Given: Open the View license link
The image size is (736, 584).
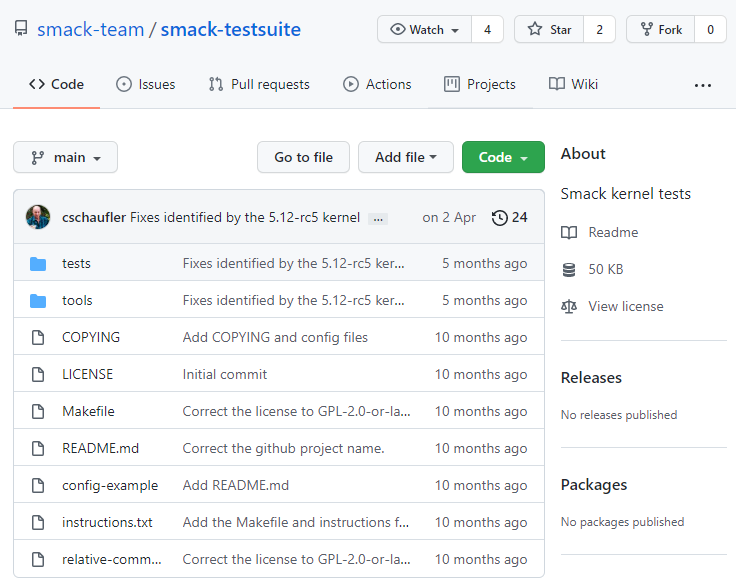Looking at the screenshot, I should click(626, 307).
